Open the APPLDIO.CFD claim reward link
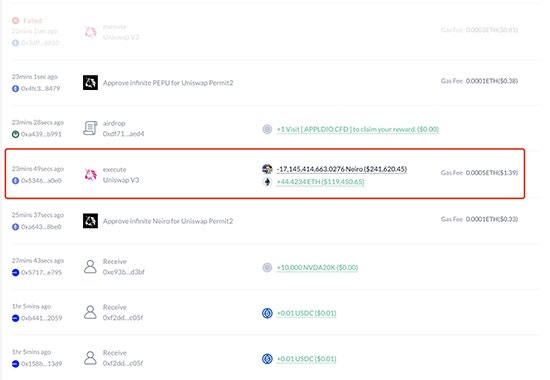 pos(357,129)
